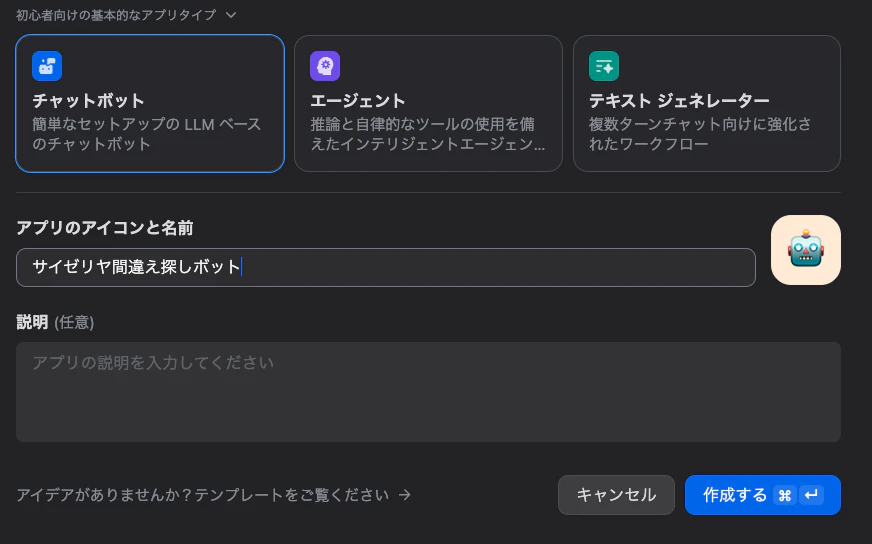Click the command key symbol on create button
The height and width of the screenshot is (544, 872).
[x=785, y=495]
